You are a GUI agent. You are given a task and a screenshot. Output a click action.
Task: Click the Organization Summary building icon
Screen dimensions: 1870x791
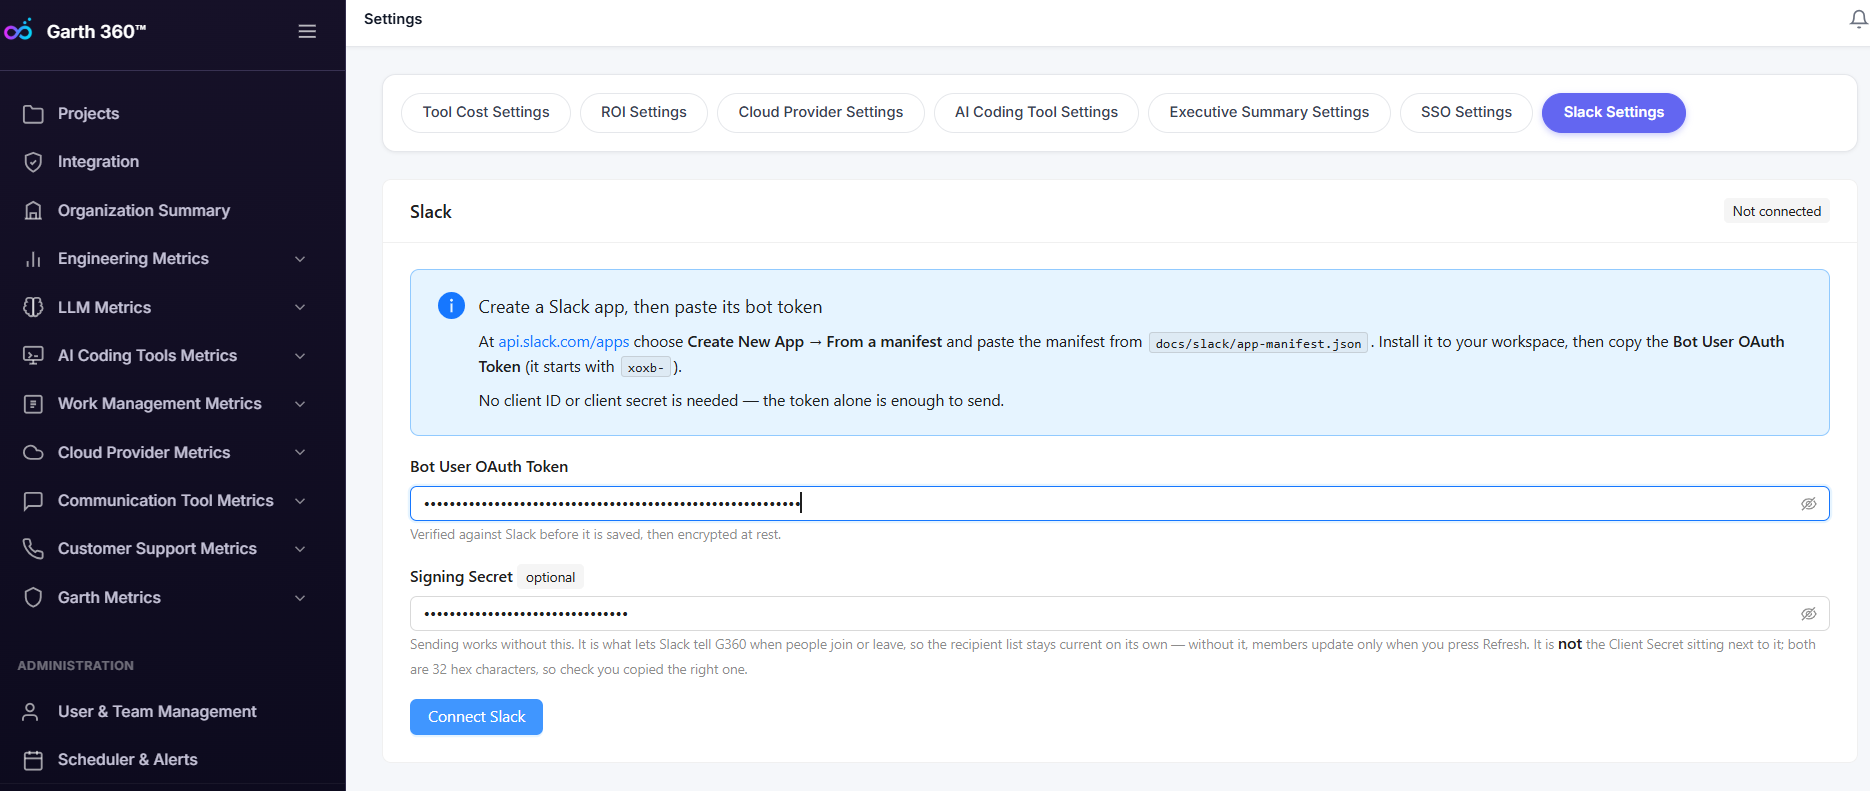[33, 210]
